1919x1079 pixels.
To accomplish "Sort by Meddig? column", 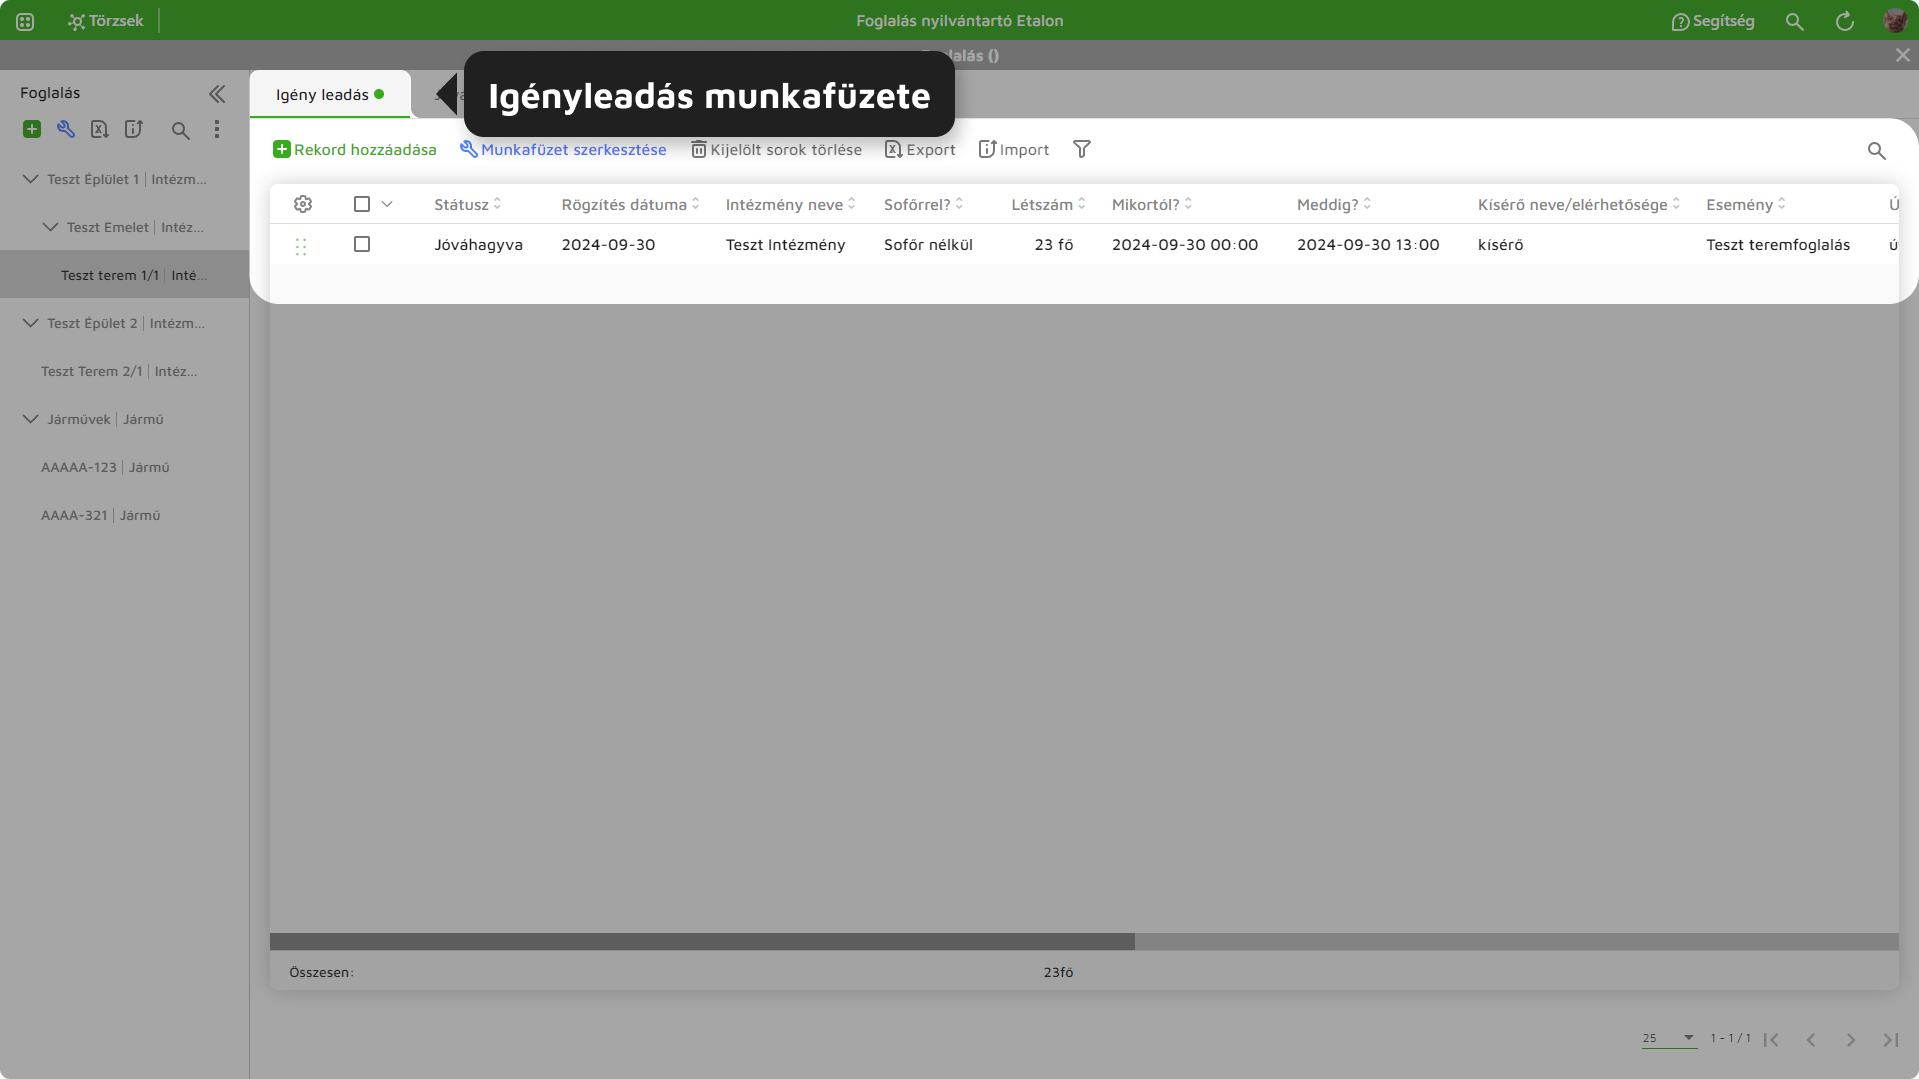I will click(1334, 205).
